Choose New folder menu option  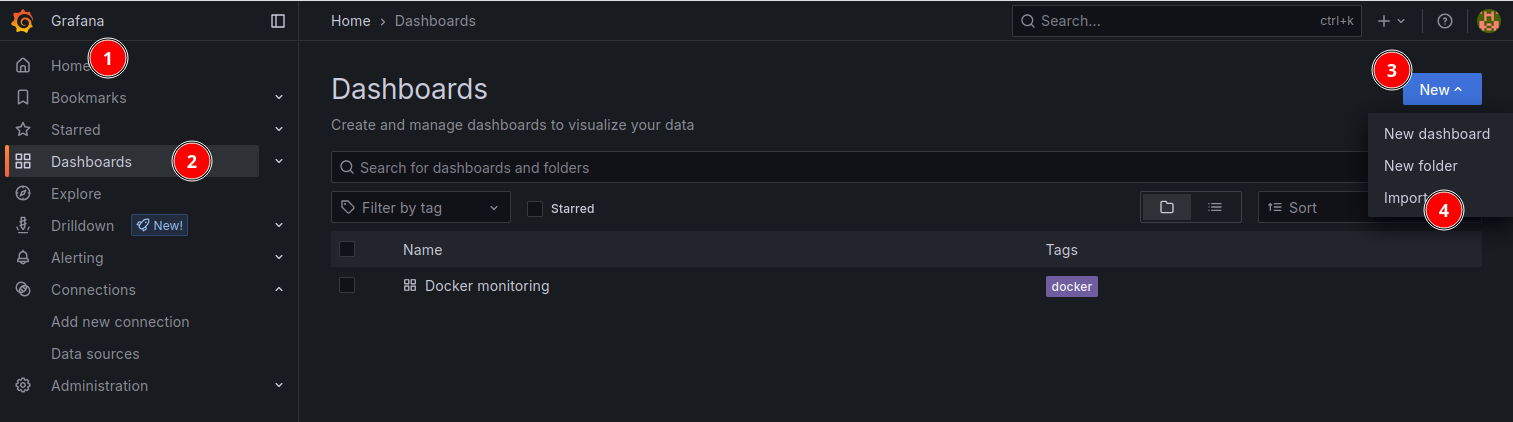pos(1420,166)
